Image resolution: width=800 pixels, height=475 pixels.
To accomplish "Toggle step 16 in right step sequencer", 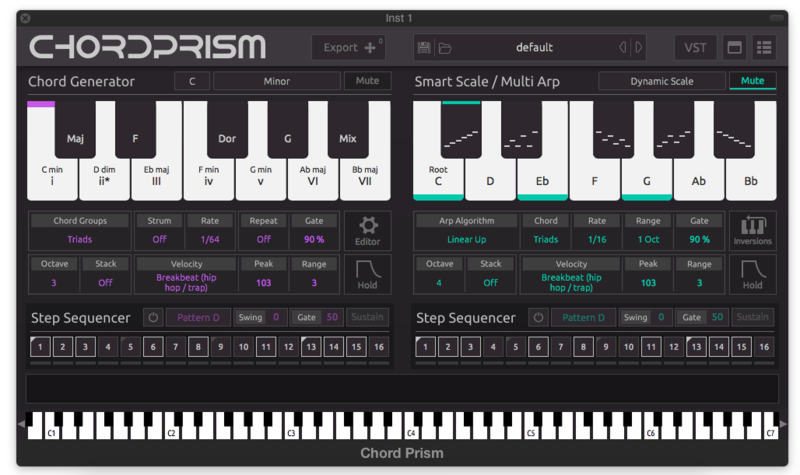I will (764, 347).
